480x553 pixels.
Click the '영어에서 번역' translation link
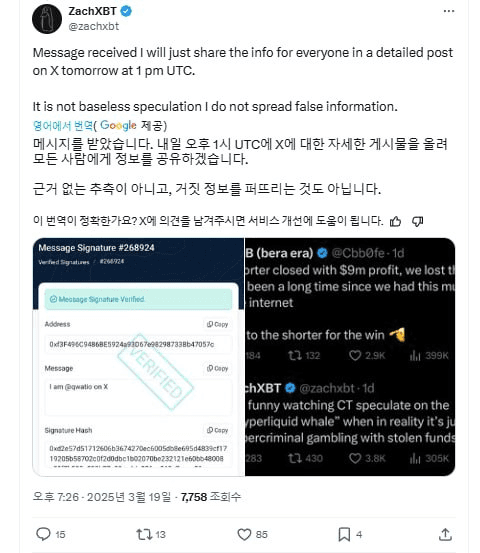coord(63,125)
